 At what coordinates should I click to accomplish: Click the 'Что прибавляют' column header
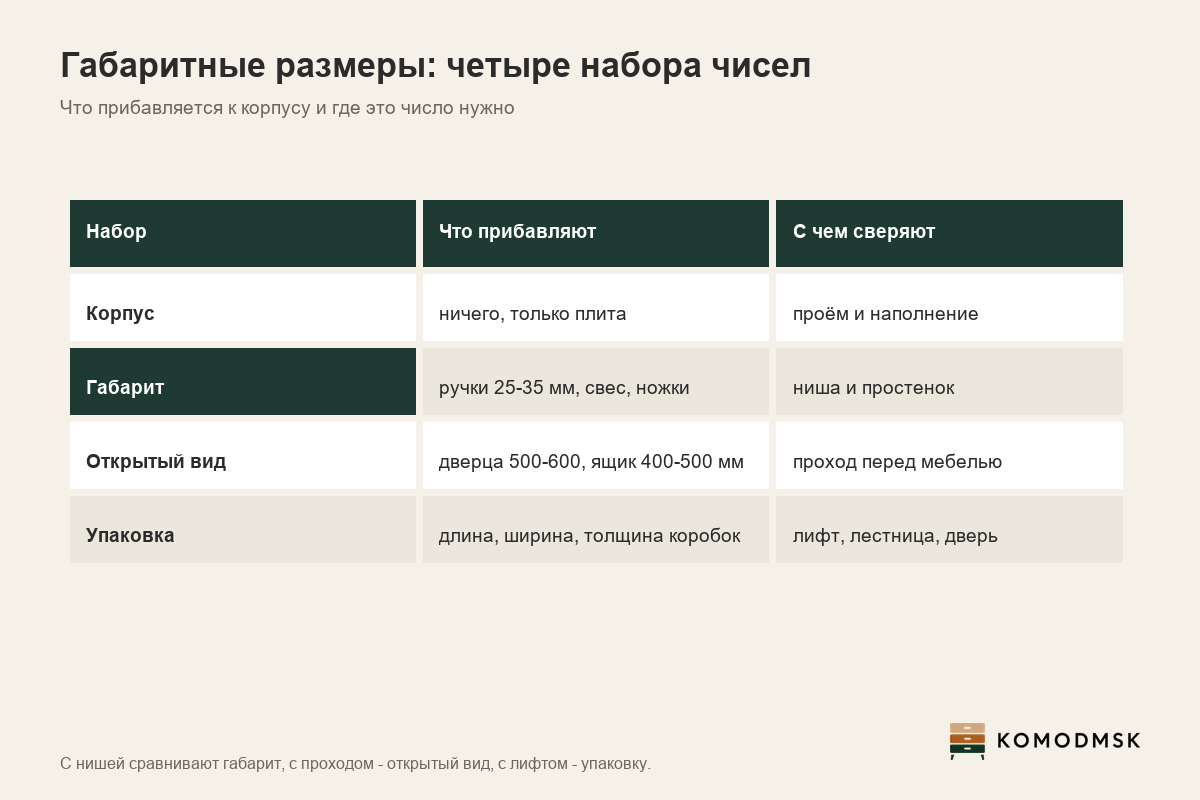pos(596,233)
